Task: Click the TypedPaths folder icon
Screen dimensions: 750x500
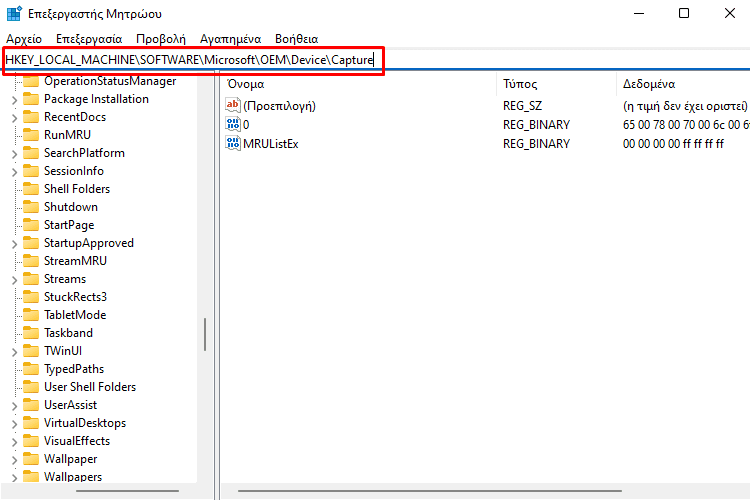Action: click(31, 369)
